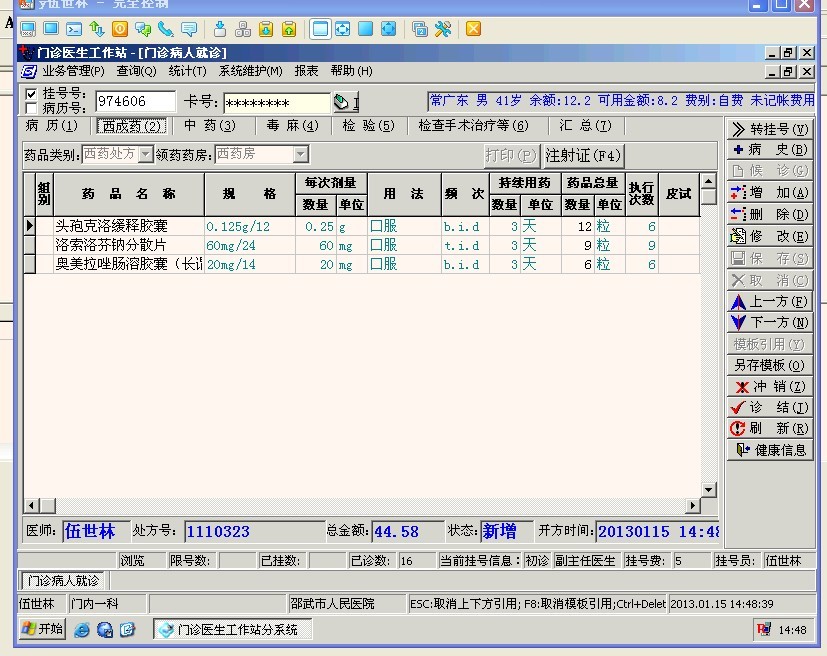
Task: Open the Windows 开始 start button
Action: pyautogui.click(x=43, y=629)
